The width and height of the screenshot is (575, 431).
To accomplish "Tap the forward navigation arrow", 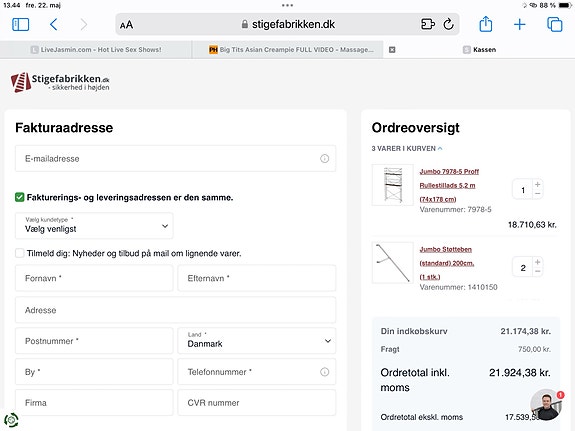I will tap(84, 25).
